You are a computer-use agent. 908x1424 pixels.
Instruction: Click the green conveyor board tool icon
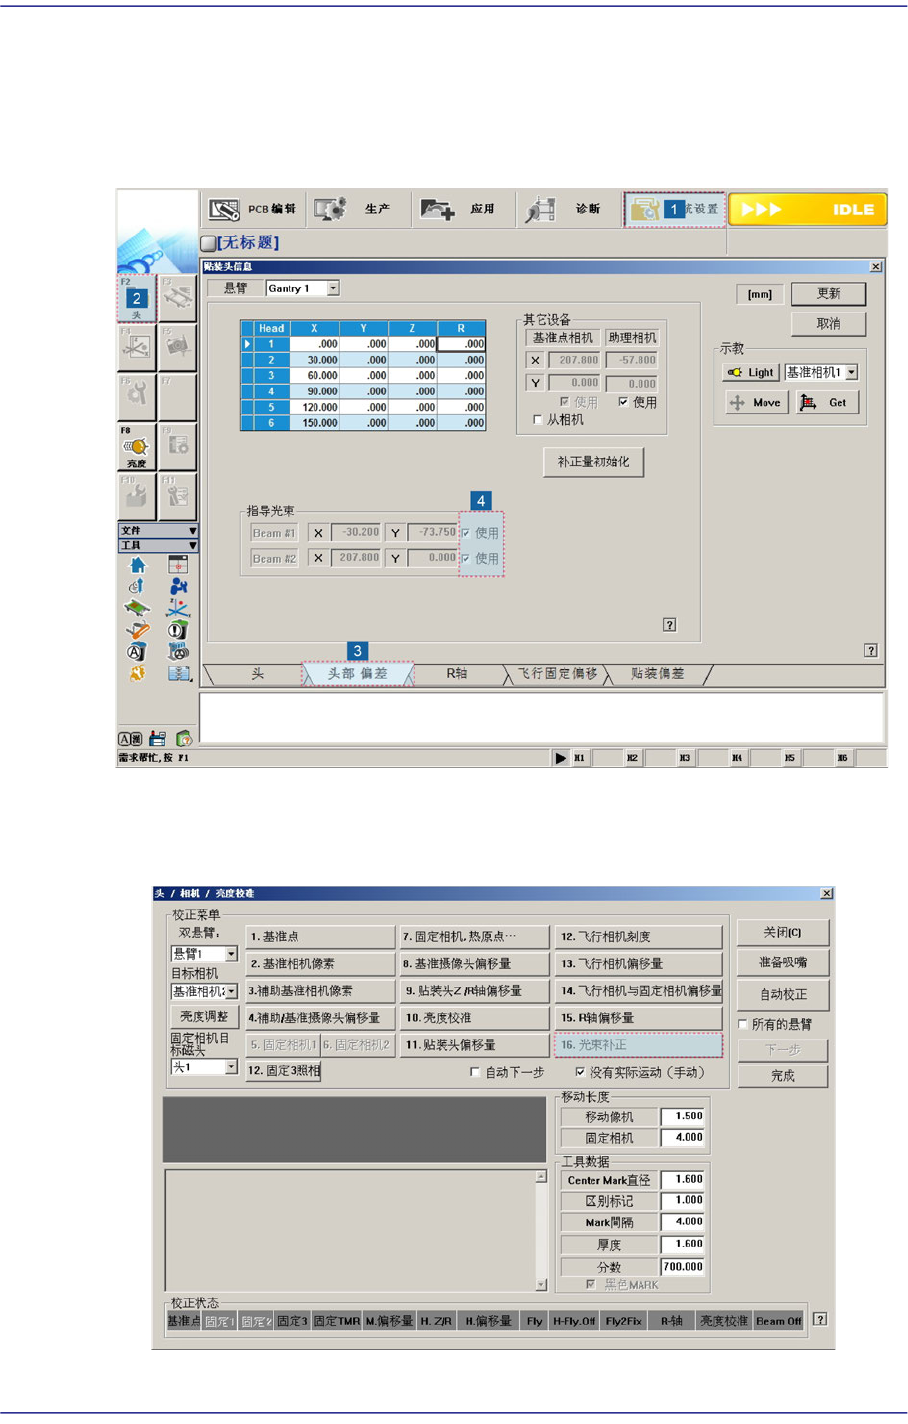click(x=137, y=609)
